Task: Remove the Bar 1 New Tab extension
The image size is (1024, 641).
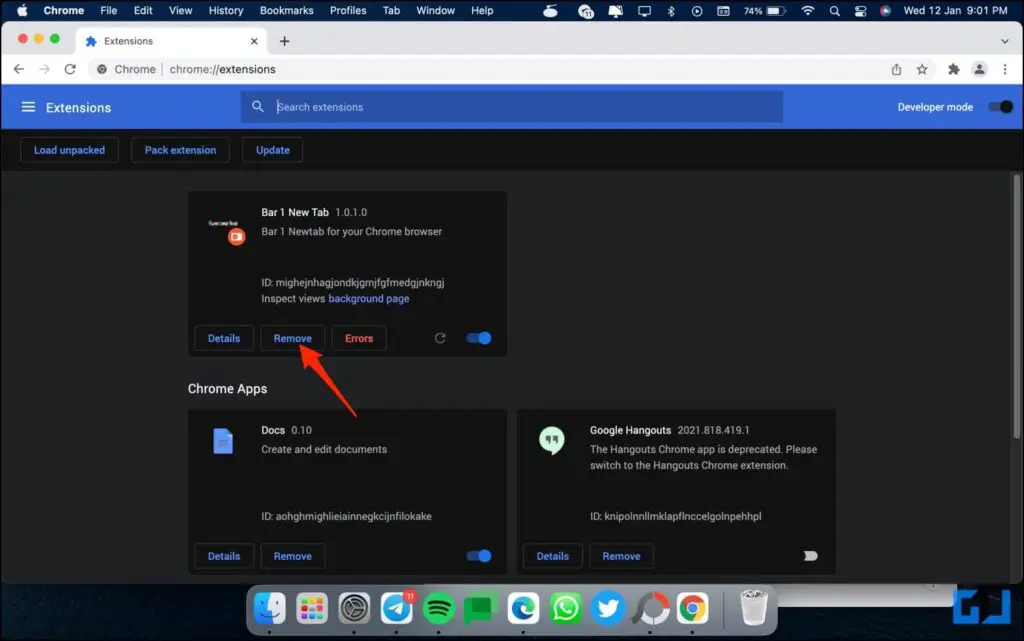Action: tap(293, 338)
